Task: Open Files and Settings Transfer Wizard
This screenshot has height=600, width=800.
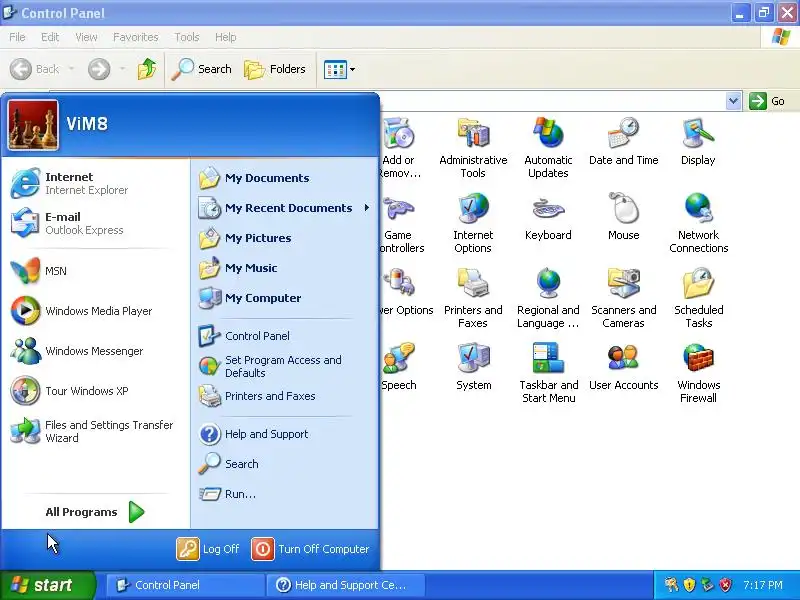Action: [94, 431]
